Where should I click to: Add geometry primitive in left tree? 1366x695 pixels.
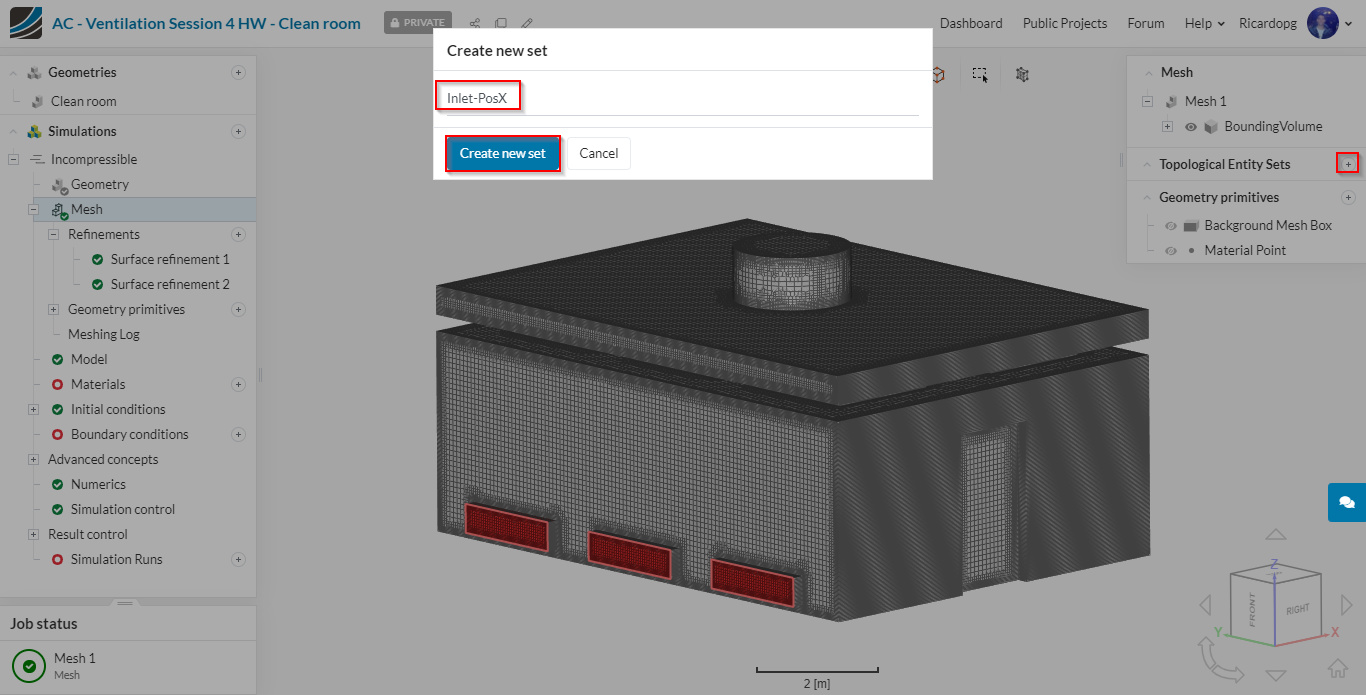[238, 309]
